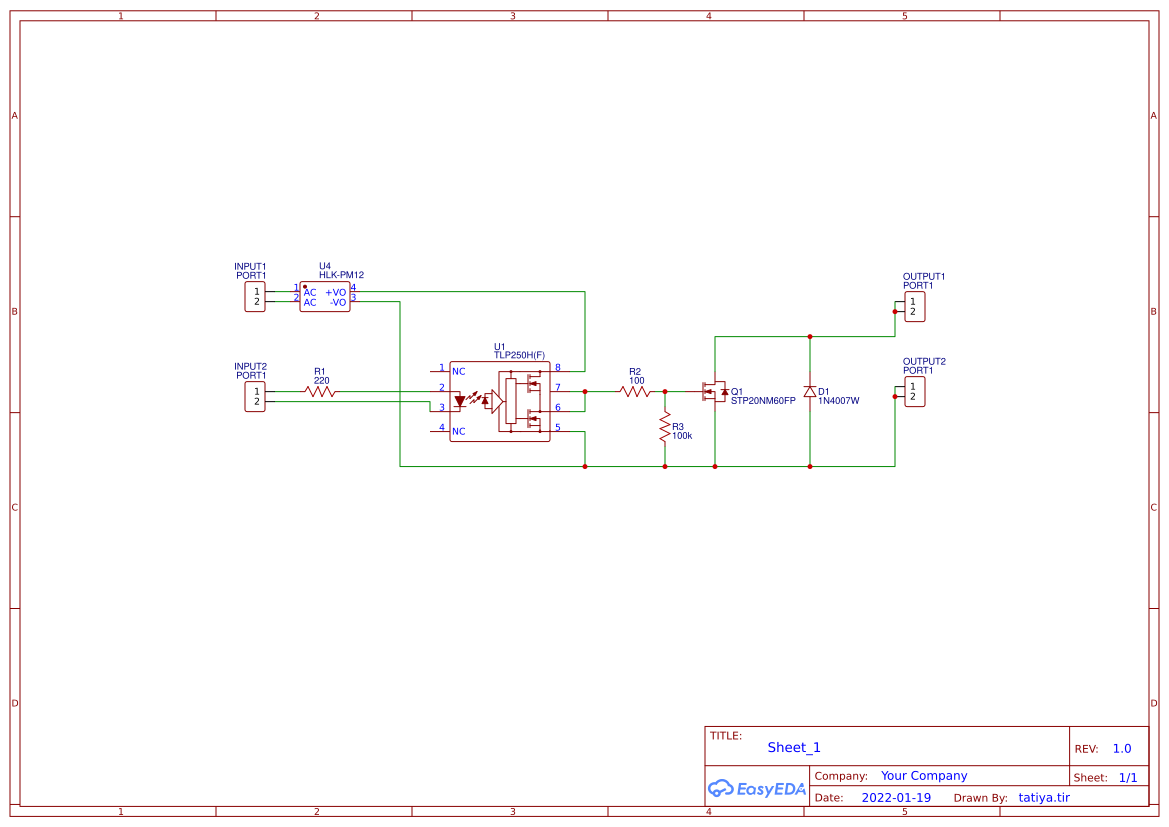Click the NC pin label on U1
The width and height of the screenshot is (1169, 827).
coord(459,369)
